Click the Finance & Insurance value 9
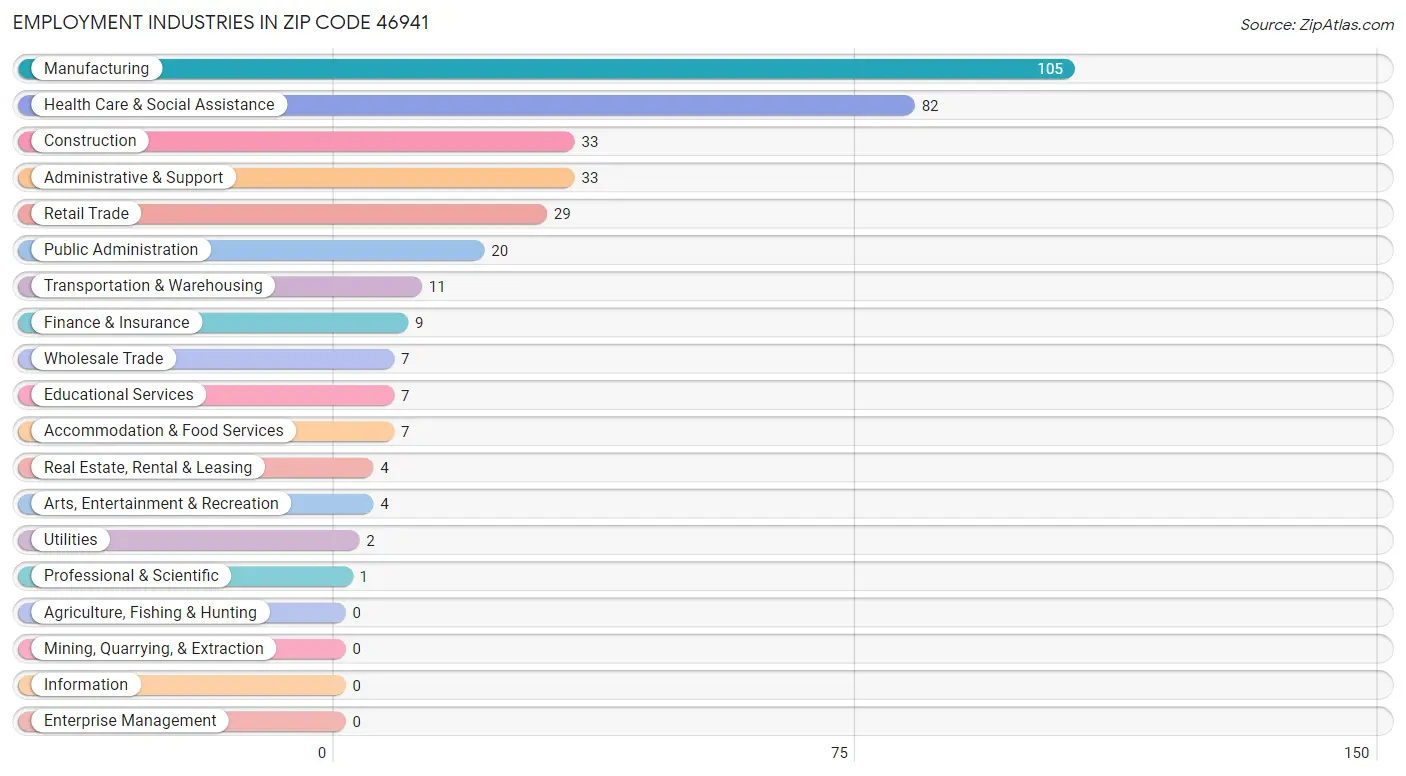This screenshot has height=776, width=1406. coord(419,323)
